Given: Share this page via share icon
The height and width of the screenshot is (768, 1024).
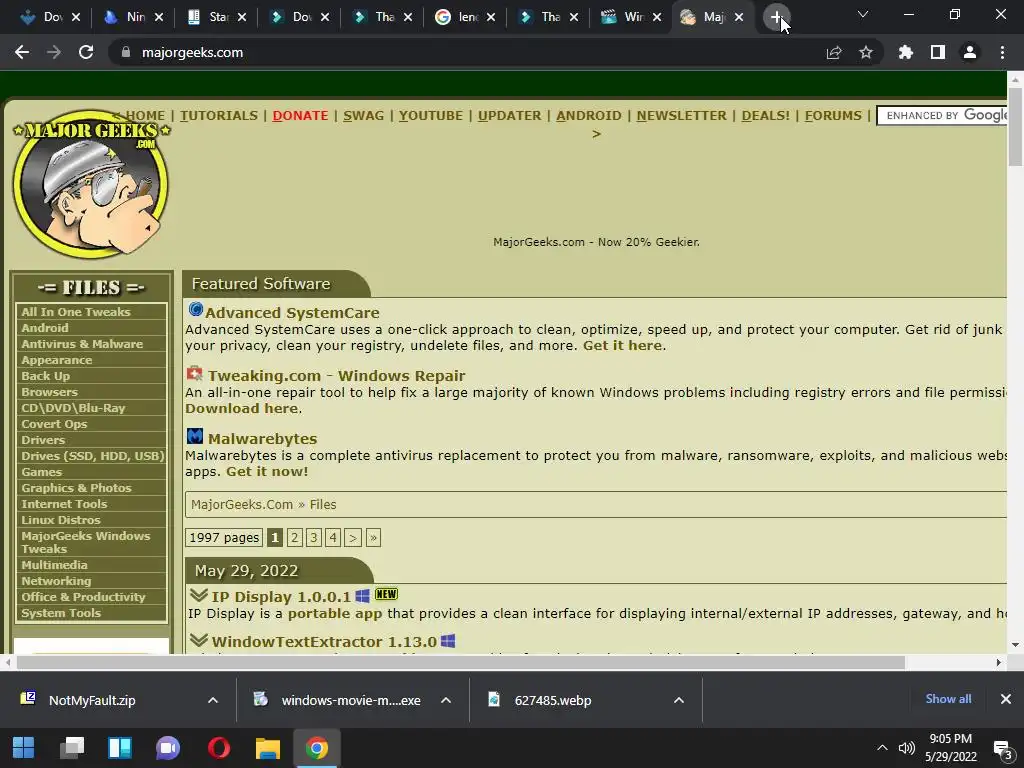Looking at the screenshot, I should coord(834,52).
